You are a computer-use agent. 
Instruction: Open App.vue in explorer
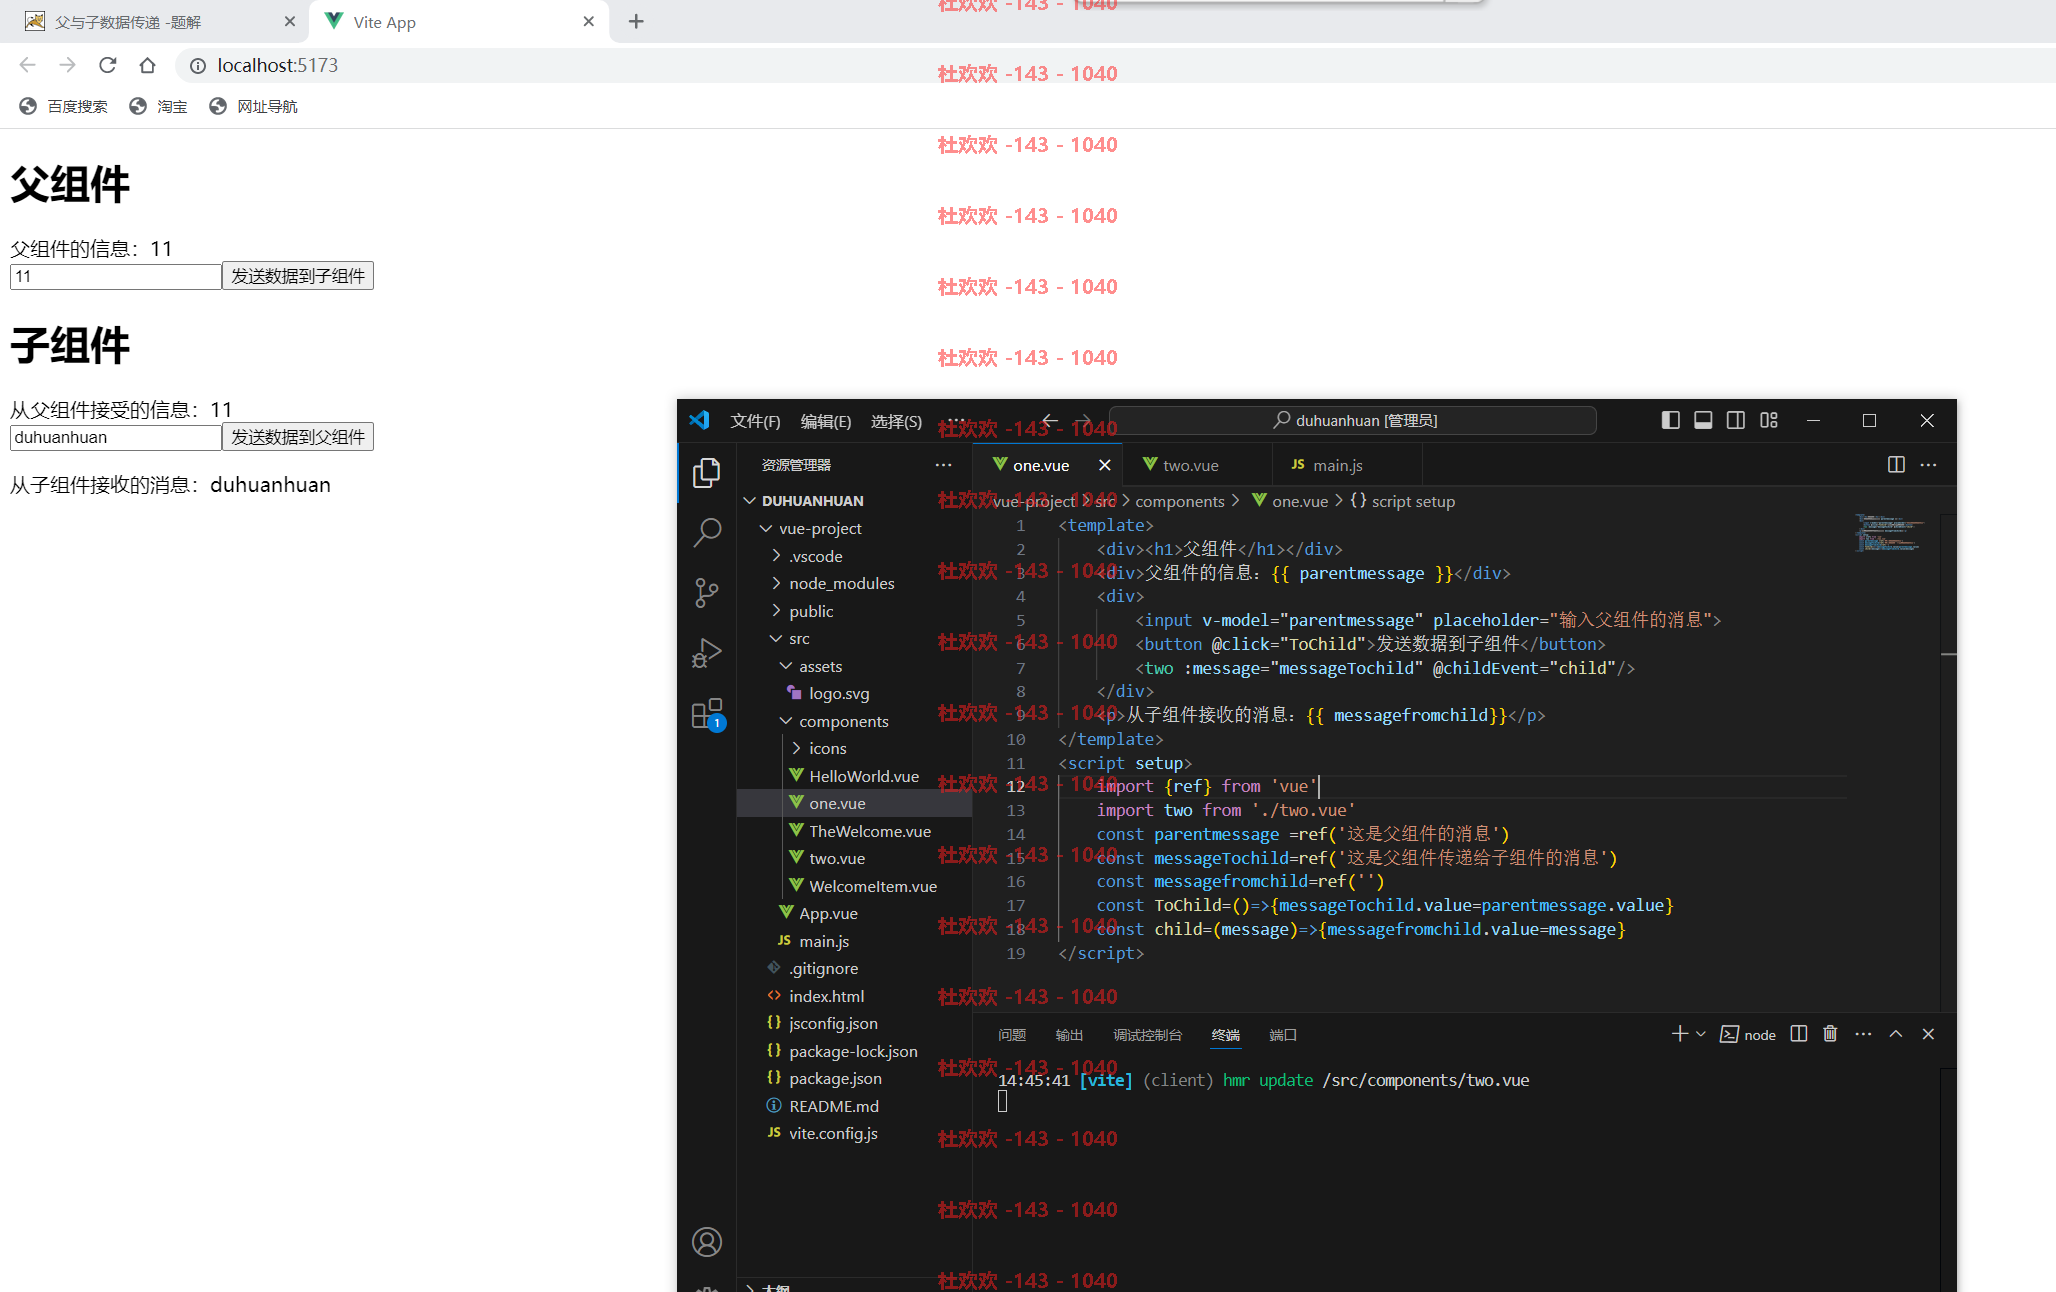(x=855, y=913)
